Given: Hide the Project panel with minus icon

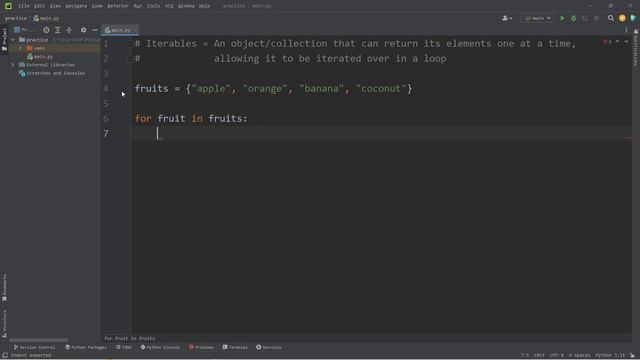Looking at the screenshot, I should click(95, 30).
